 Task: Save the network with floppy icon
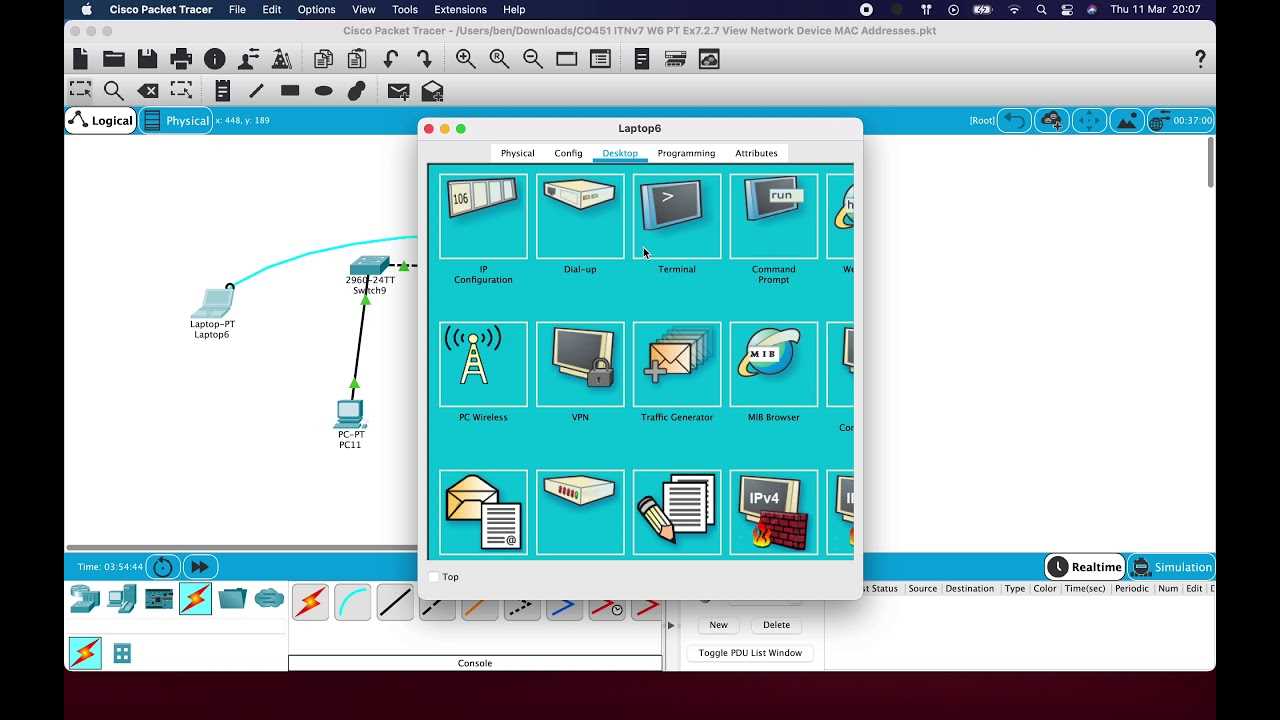[147, 59]
